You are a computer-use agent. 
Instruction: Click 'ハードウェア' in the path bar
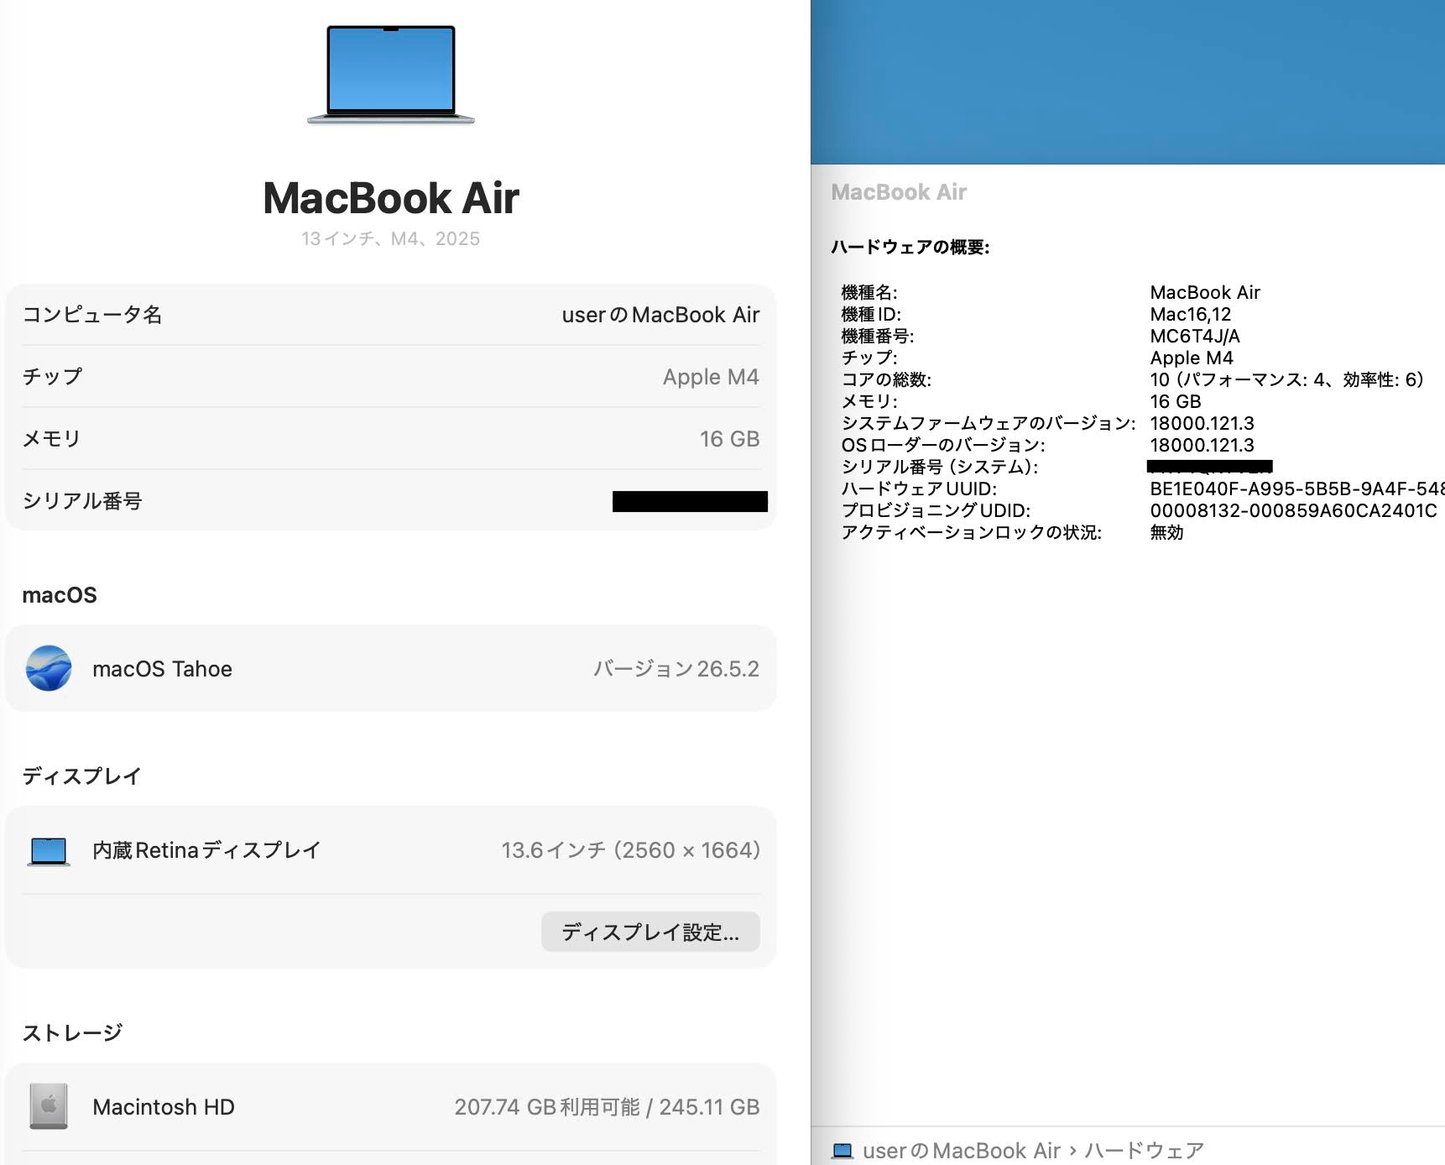[1144, 1151]
